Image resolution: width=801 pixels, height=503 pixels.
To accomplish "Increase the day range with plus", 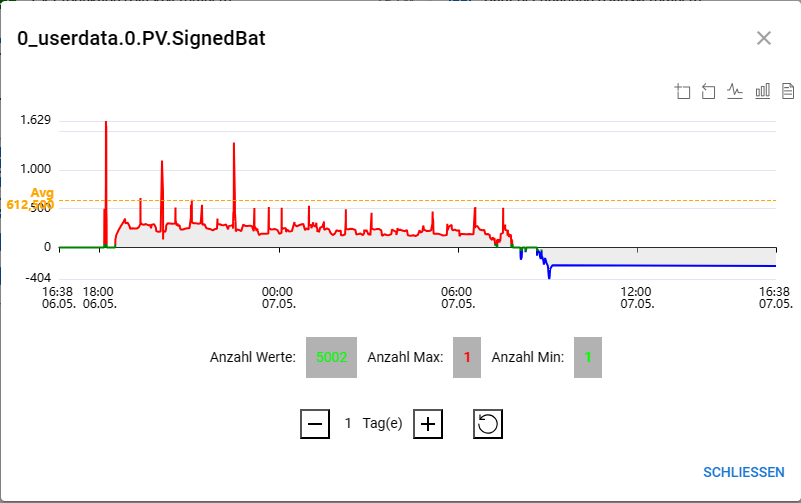I will (428, 424).
